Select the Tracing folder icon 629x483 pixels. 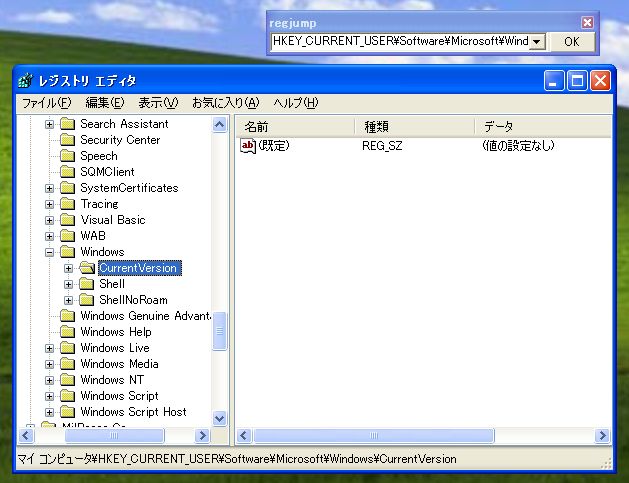[x=67, y=204]
